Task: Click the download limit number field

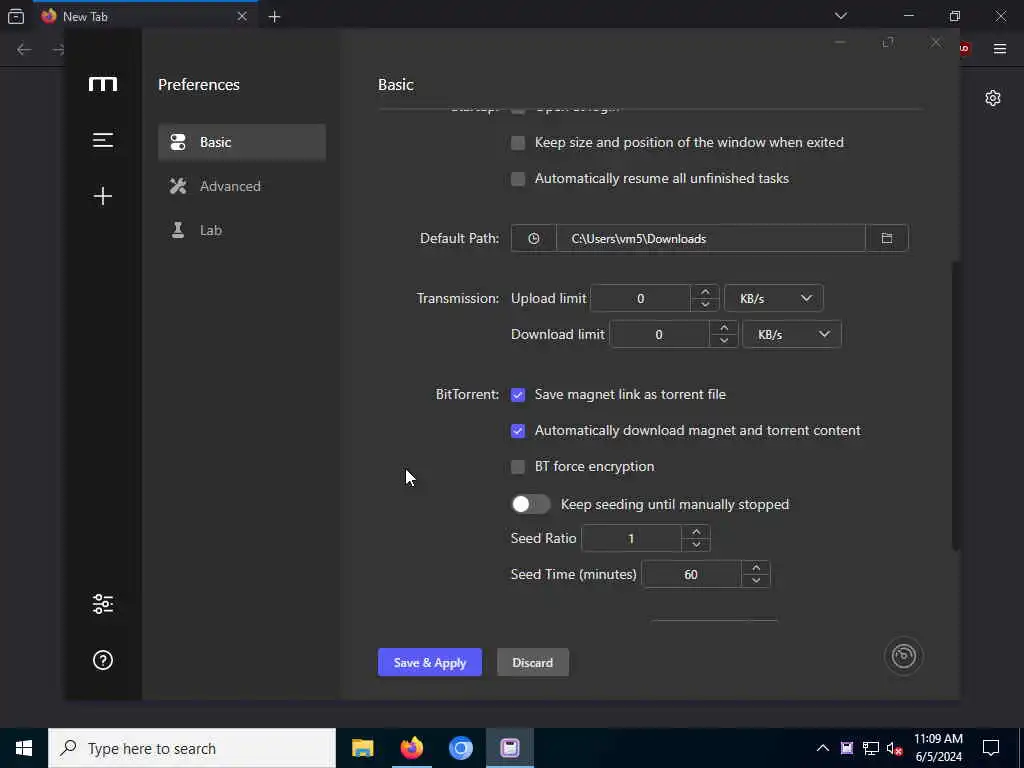Action: (659, 334)
